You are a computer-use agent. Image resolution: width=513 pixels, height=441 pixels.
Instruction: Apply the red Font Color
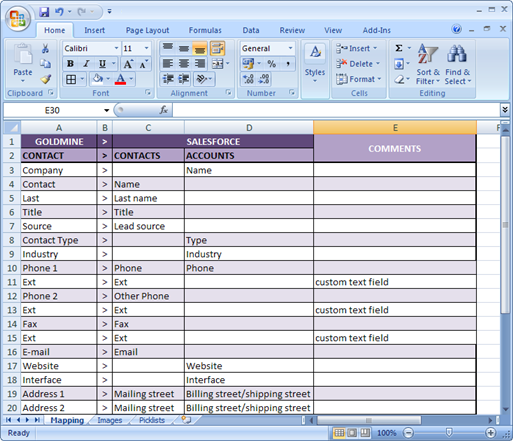point(120,79)
